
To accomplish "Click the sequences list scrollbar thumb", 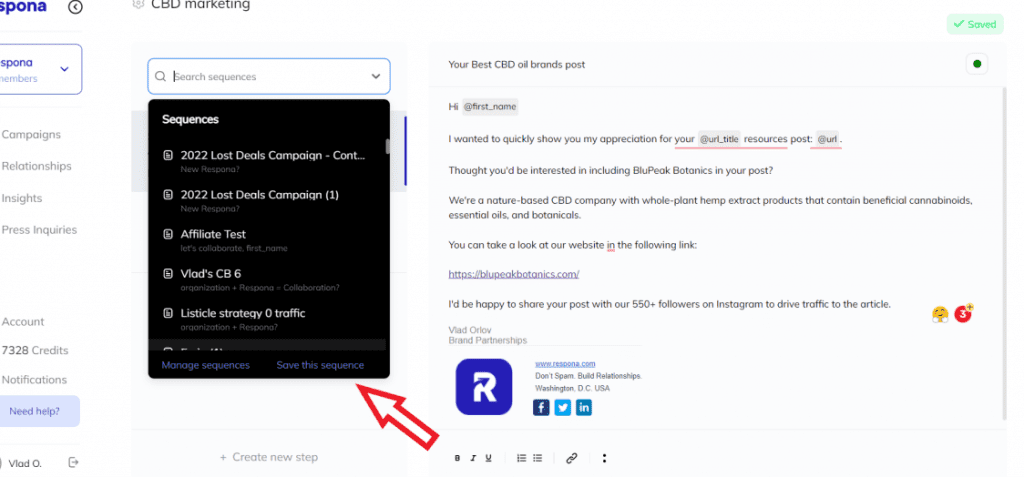I will (388, 146).
